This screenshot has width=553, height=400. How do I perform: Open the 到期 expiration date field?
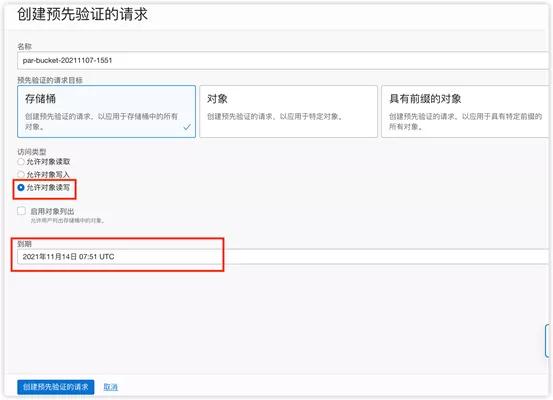283,256
